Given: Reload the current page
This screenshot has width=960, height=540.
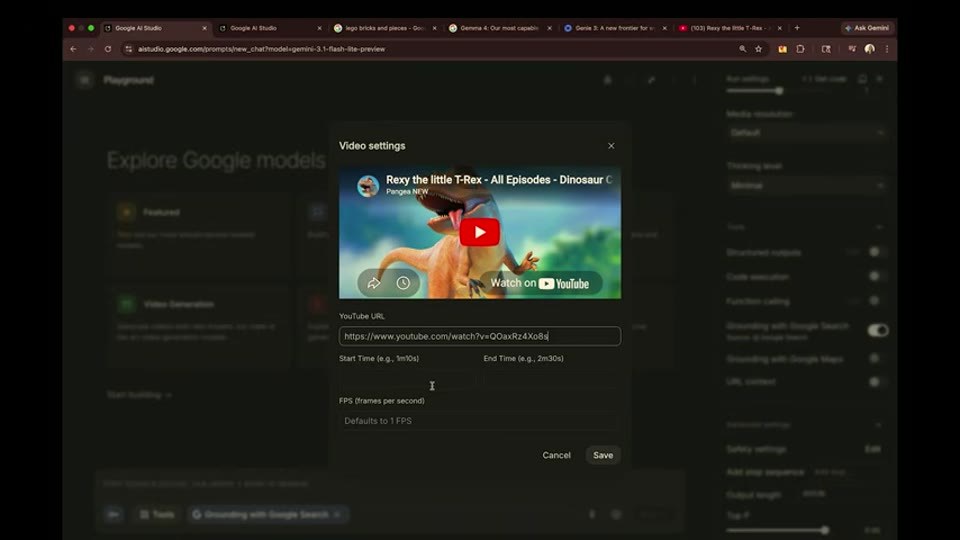Looking at the screenshot, I should click(108, 49).
